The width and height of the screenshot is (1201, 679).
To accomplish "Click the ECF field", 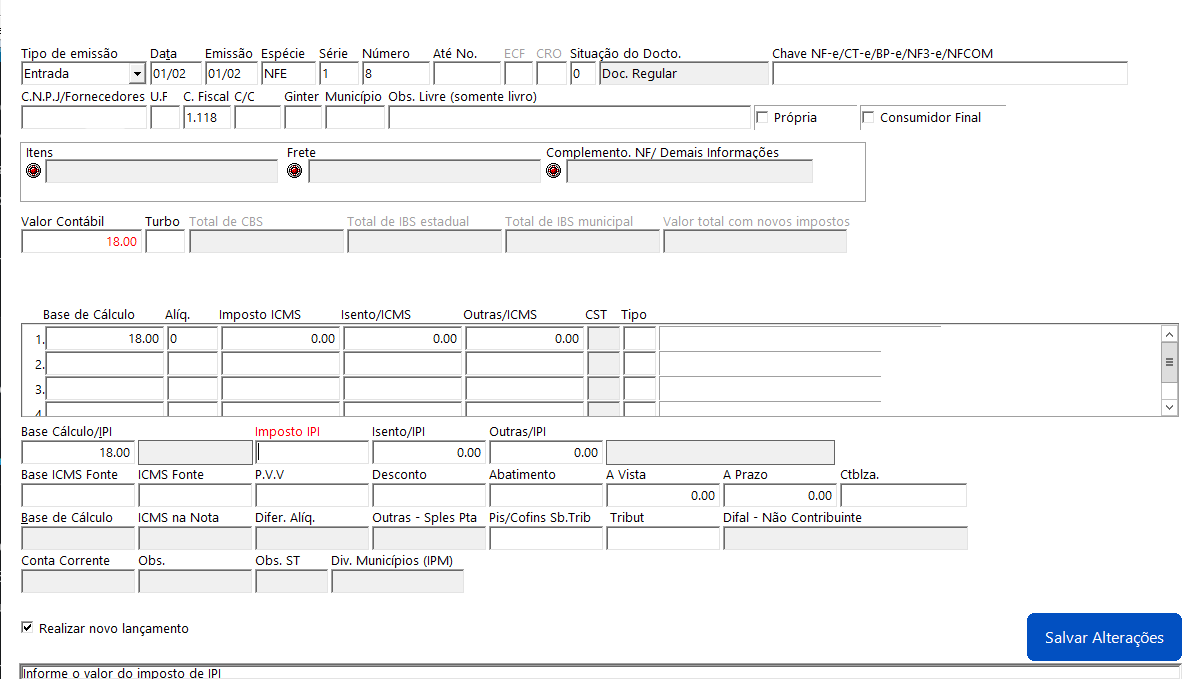I will 519,73.
